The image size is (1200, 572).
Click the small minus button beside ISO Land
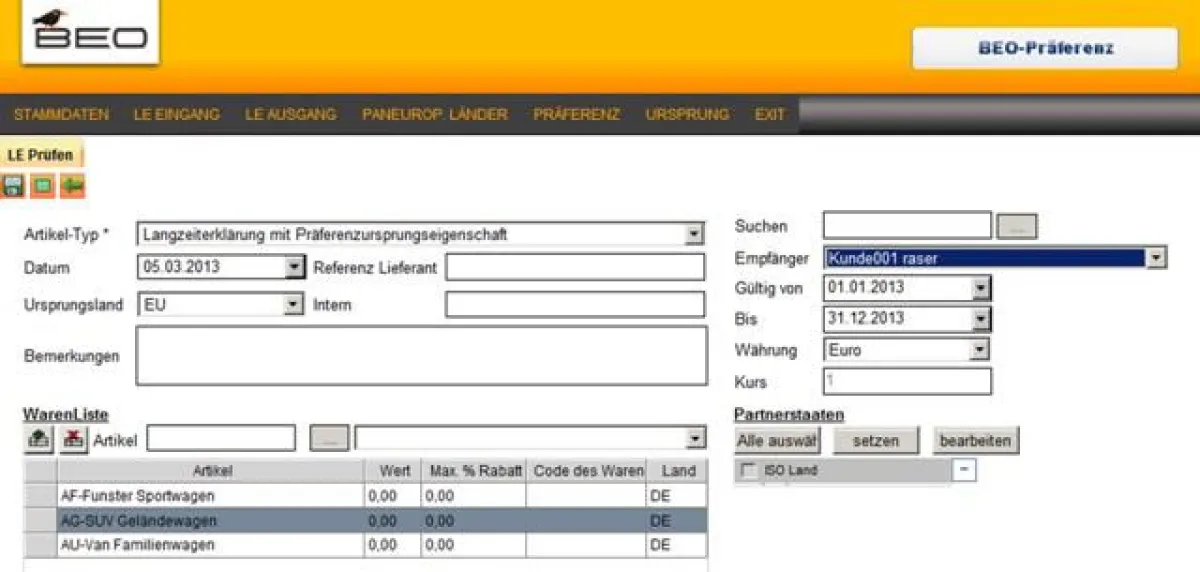pyautogui.click(x=964, y=470)
